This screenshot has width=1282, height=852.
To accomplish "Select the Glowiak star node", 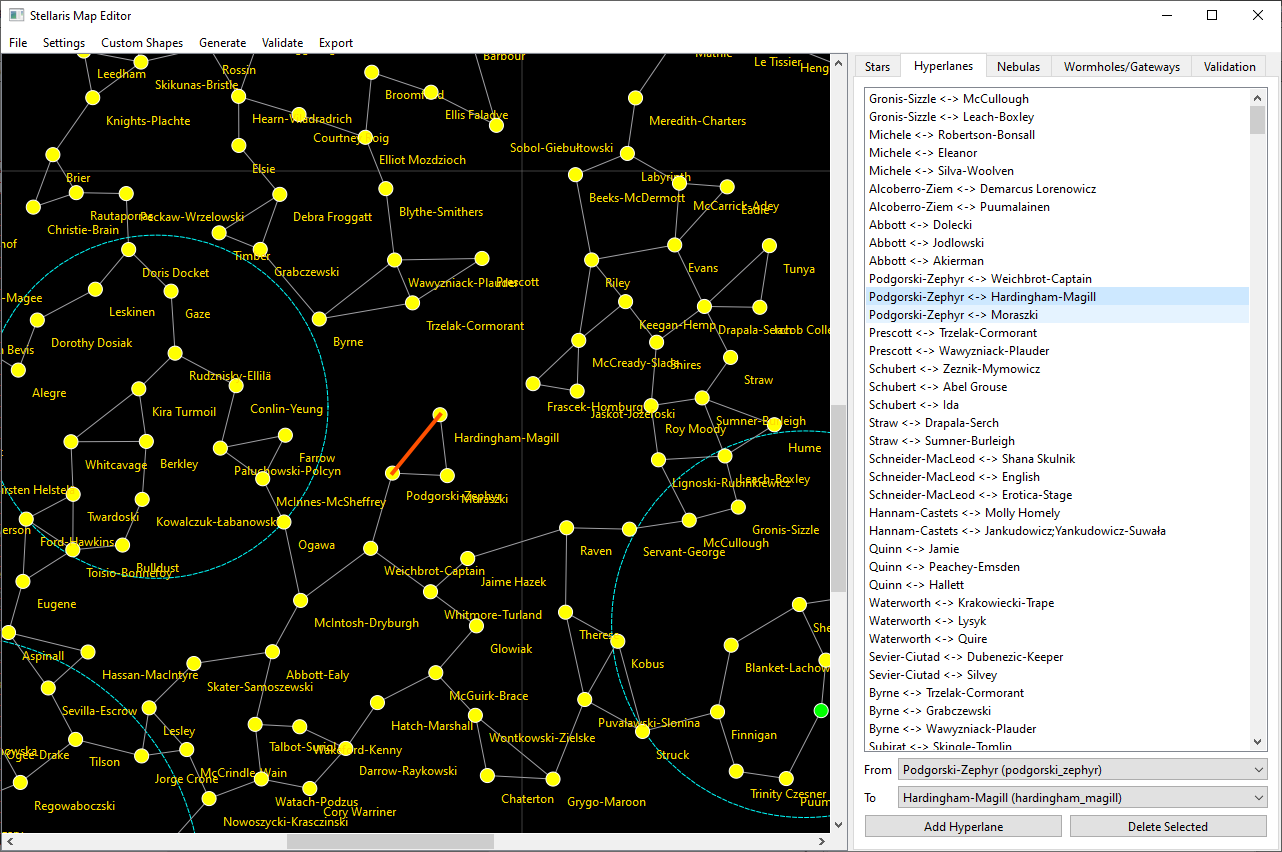I will [x=476, y=626].
